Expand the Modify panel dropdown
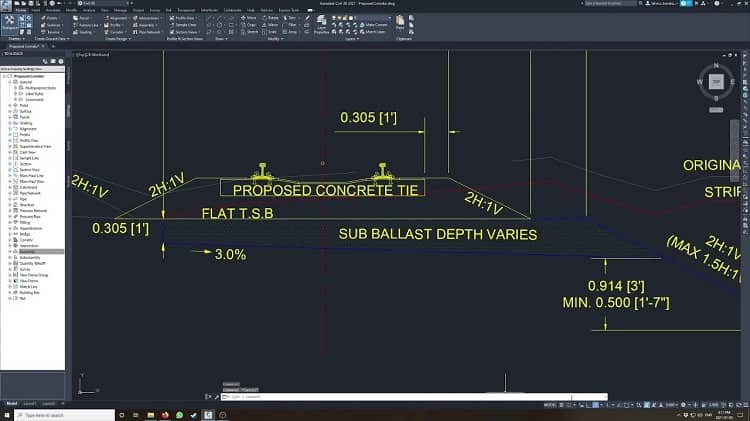The width and height of the screenshot is (750, 421). pos(275,39)
